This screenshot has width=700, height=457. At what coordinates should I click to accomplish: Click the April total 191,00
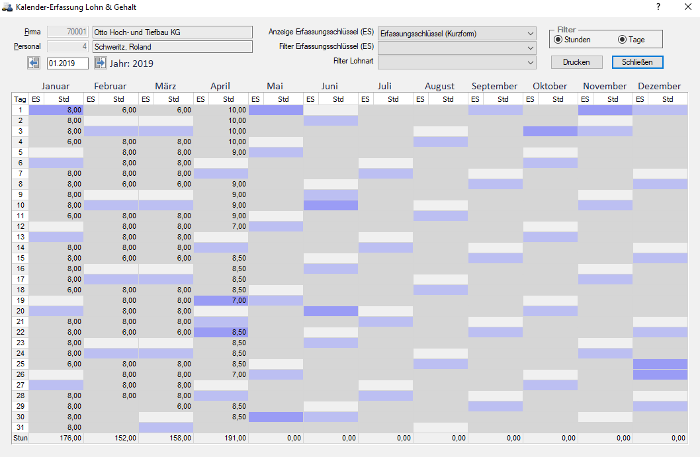tap(221, 438)
